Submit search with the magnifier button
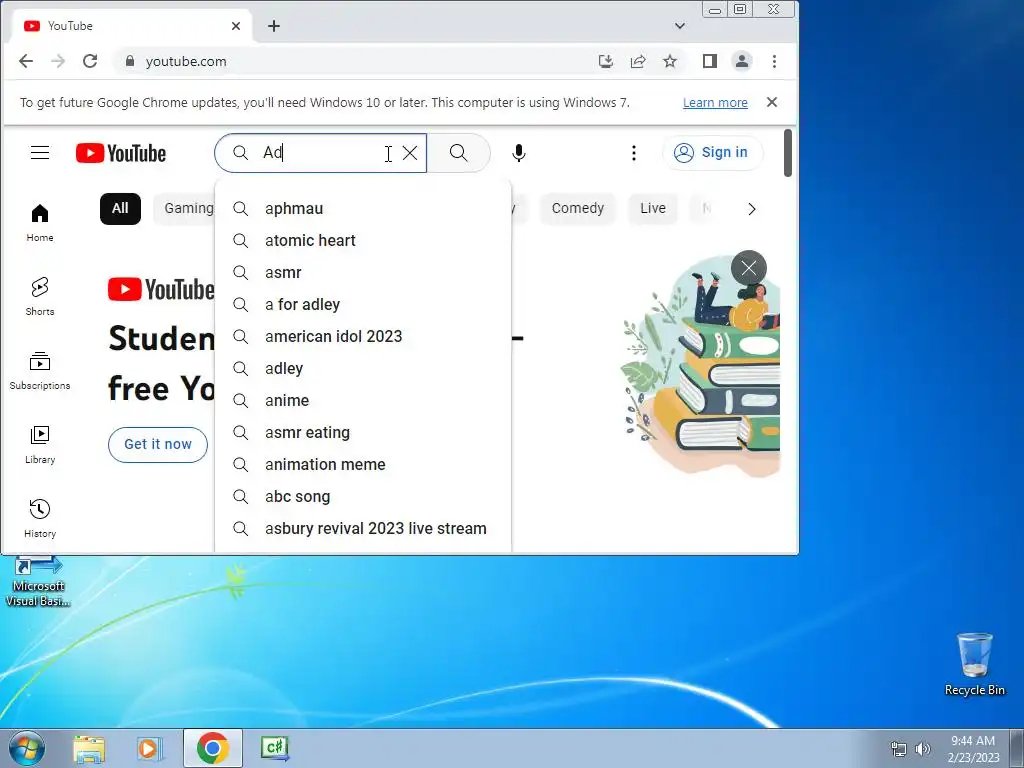The width and height of the screenshot is (1024, 768). (458, 153)
